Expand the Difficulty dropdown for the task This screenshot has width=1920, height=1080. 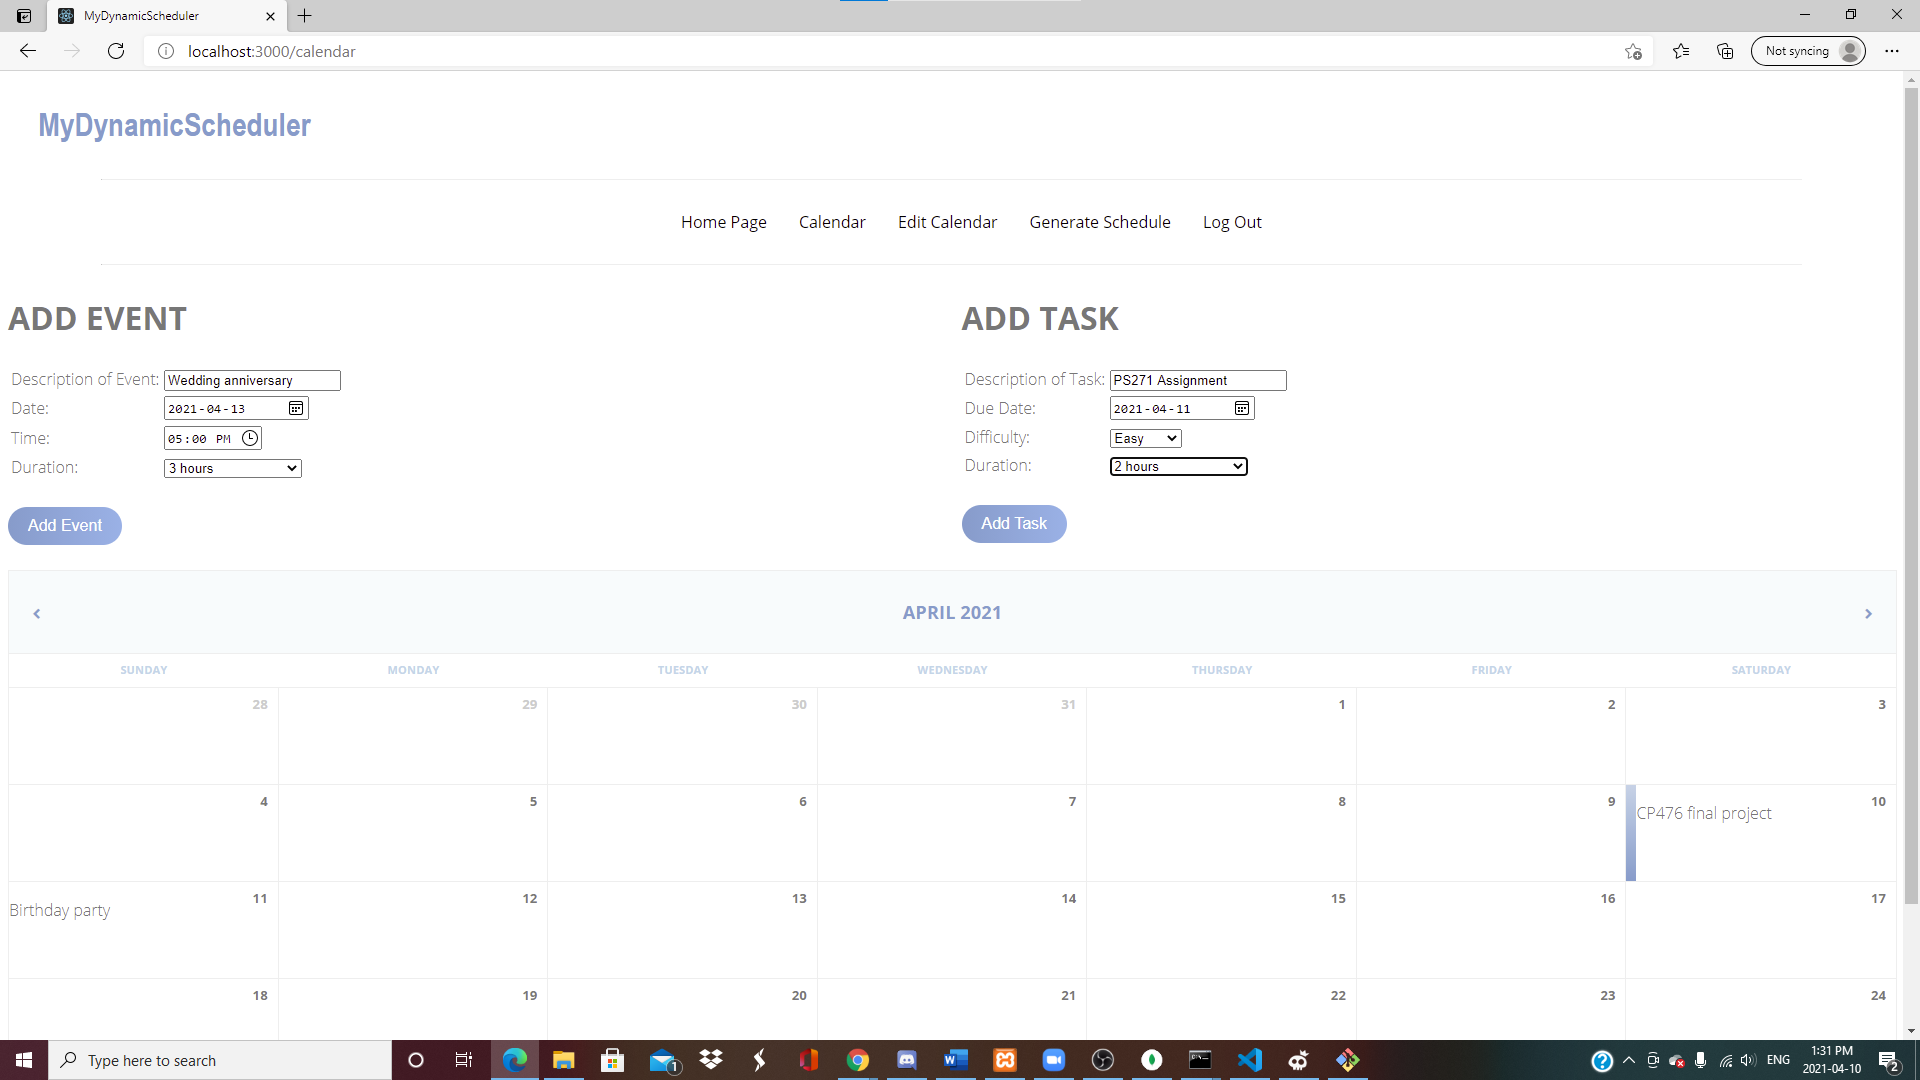click(1143, 438)
